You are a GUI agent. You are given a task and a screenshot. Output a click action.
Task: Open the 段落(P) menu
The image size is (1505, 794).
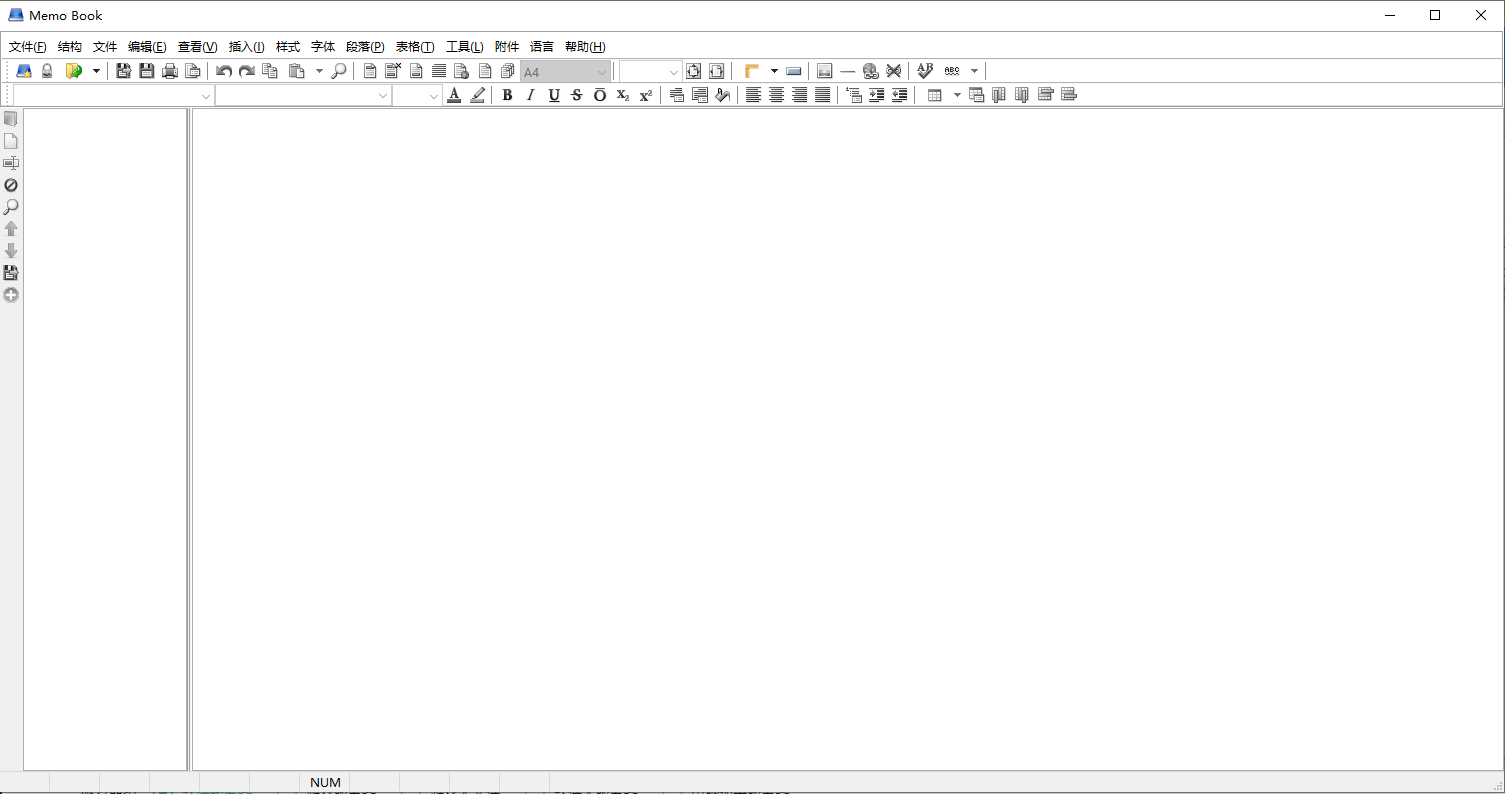(365, 47)
